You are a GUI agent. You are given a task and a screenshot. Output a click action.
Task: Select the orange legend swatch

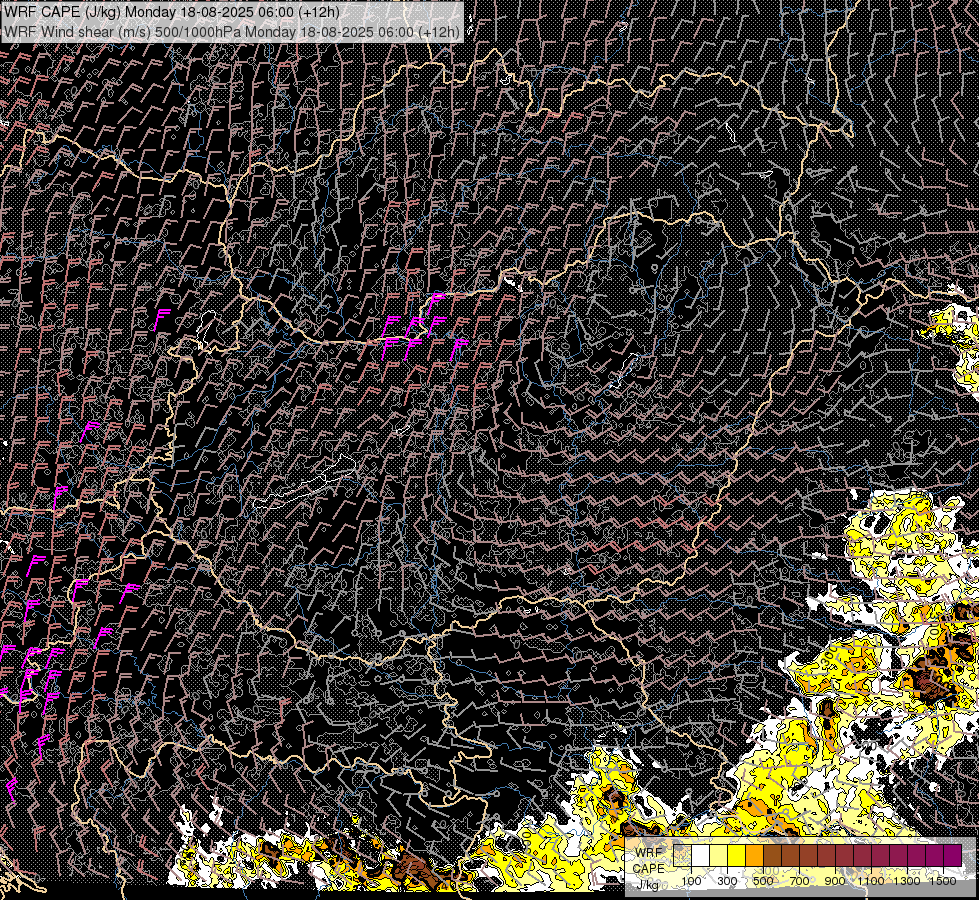pyautogui.click(x=754, y=855)
